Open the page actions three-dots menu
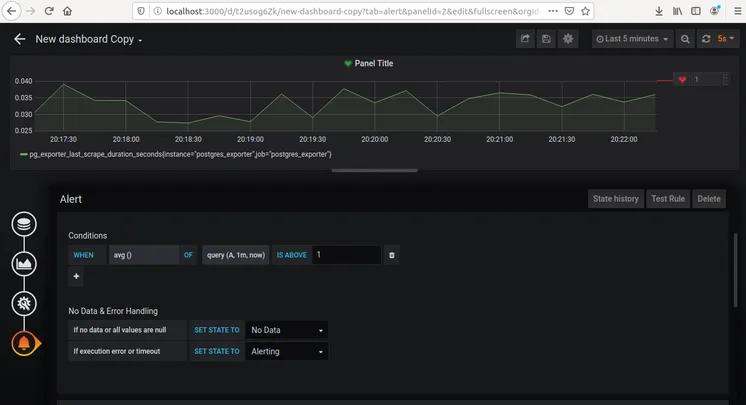This screenshot has height=405, width=746. click(x=553, y=11)
